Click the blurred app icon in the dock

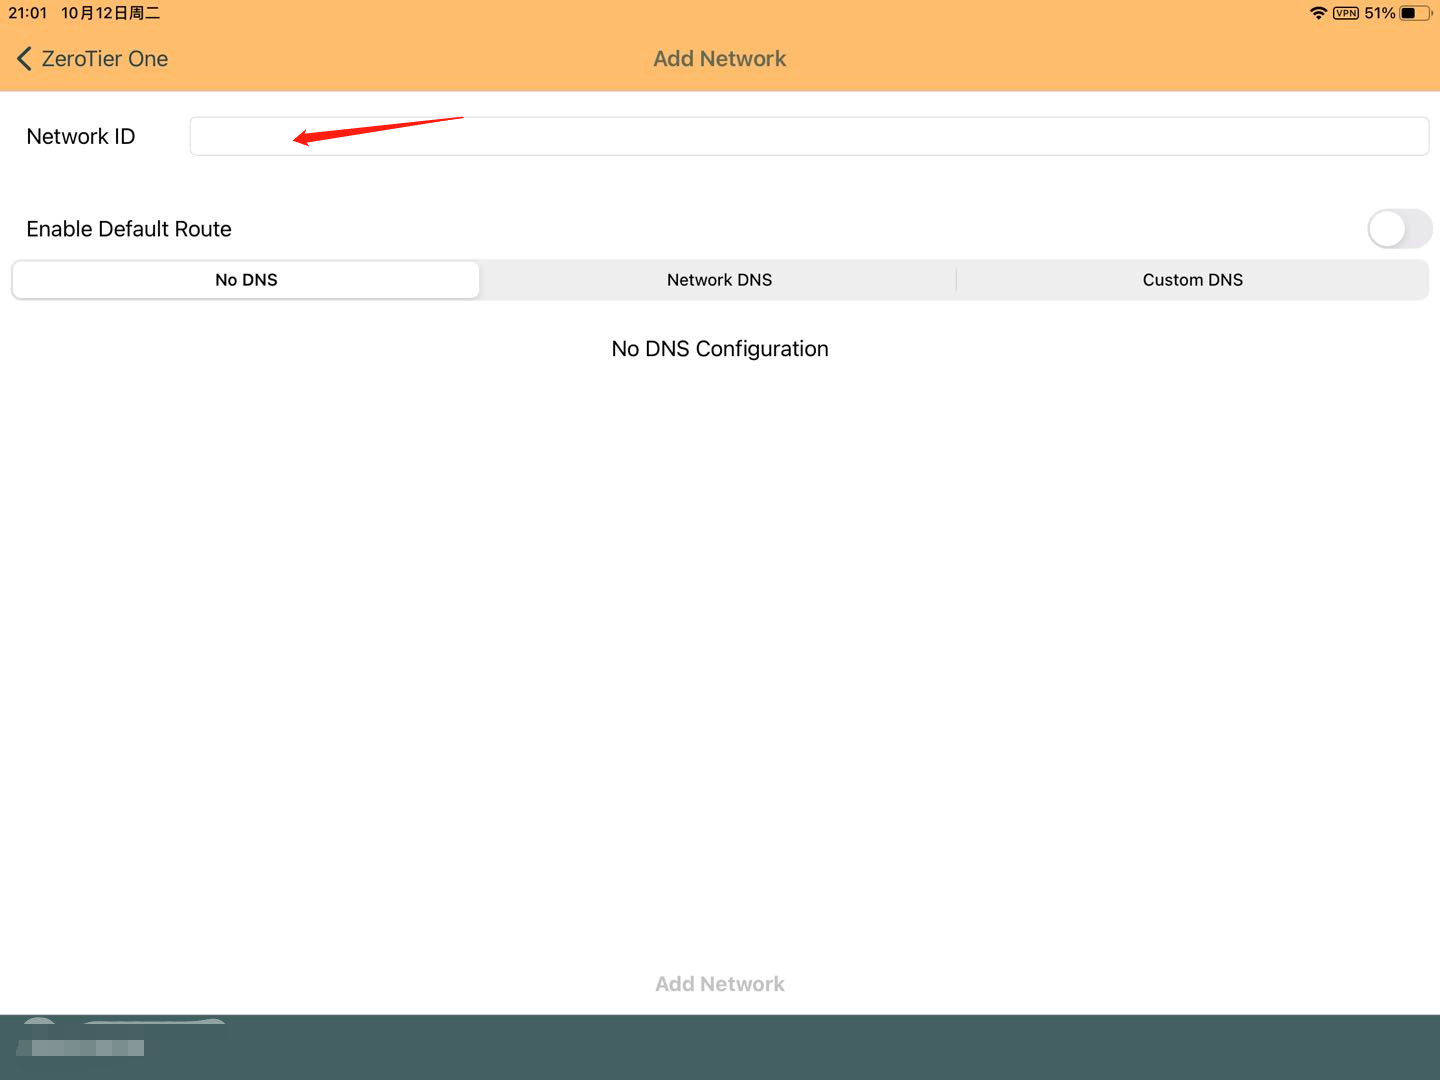point(80,1047)
